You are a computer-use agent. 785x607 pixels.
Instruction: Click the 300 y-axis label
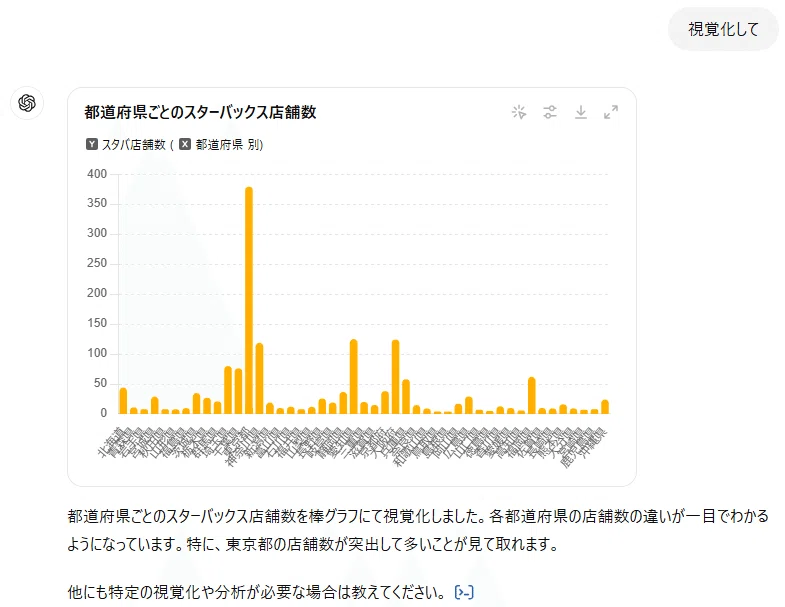coord(97,233)
